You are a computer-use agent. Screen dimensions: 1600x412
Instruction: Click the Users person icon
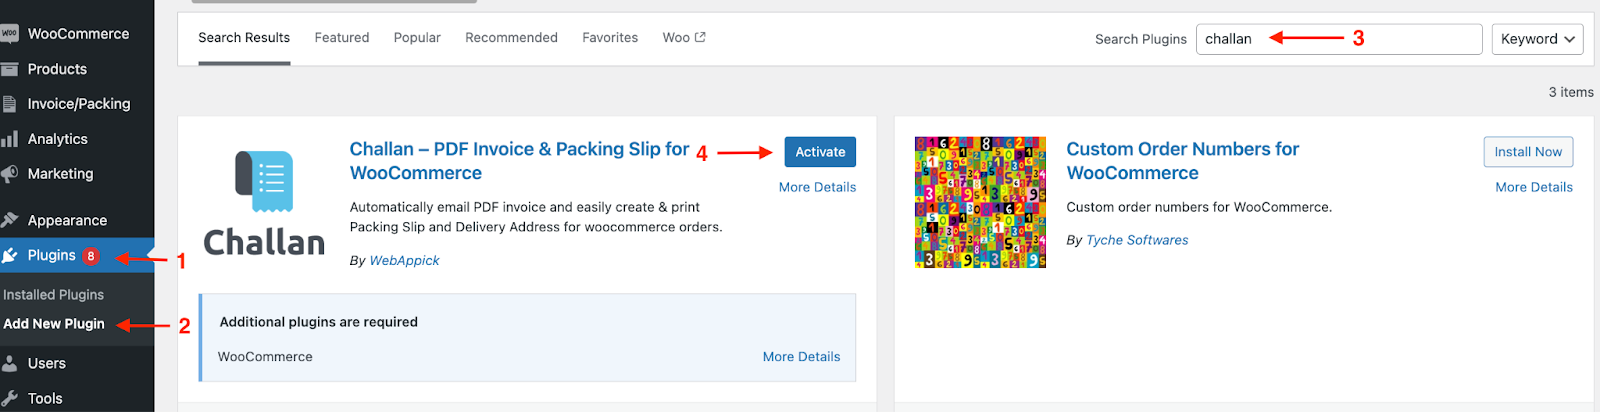(x=9, y=363)
